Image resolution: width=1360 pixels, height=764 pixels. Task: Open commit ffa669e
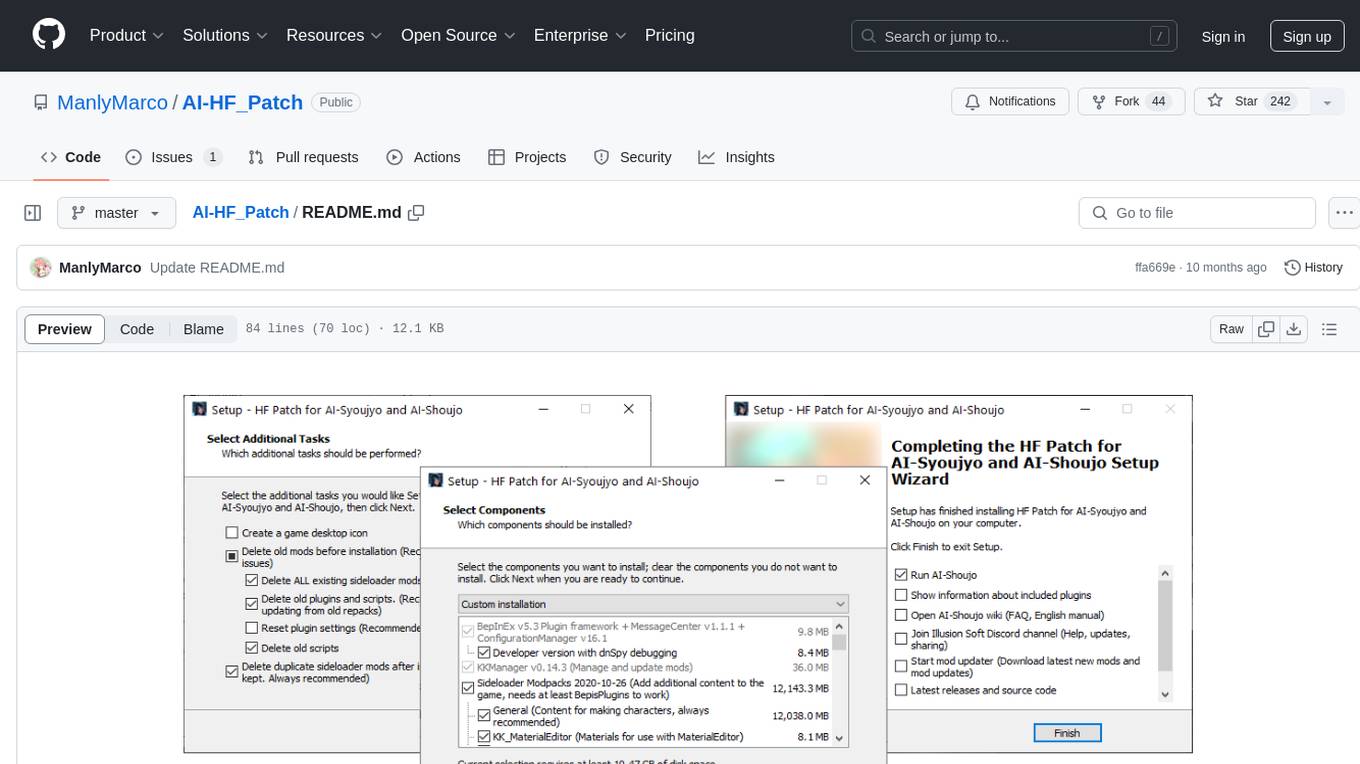click(x=1155, y=268)
